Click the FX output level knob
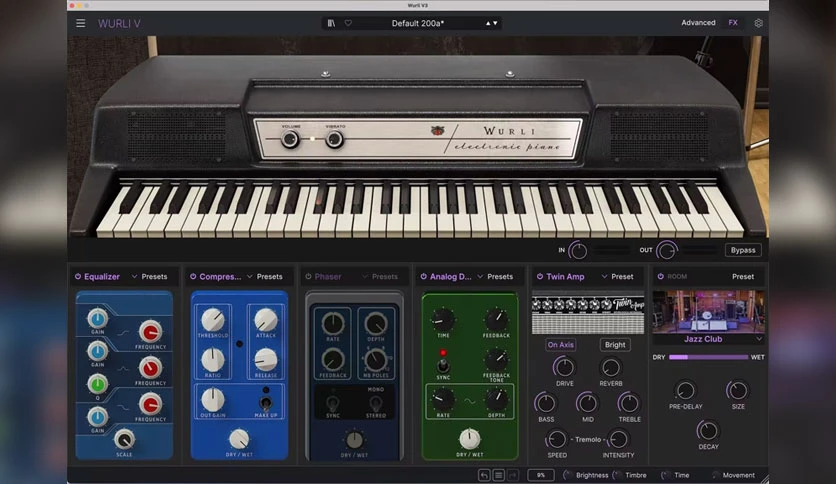Image resolution: width=836 pixels, height=484 pixels. pos(666,250)
